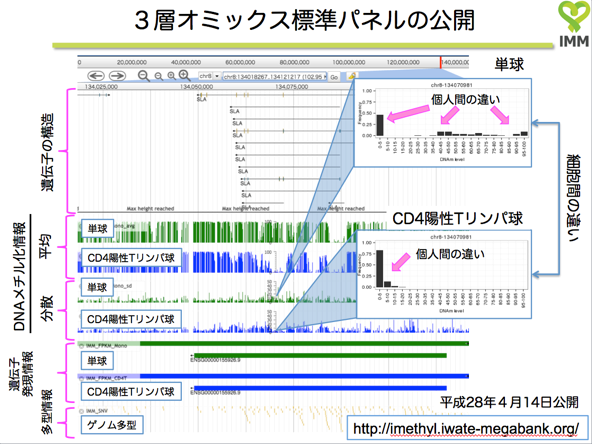Close the IMM_FPKM_CD4T track with its circle button
Image resolution: width=592 pixels, height=444 pixels.
pyautogui.click(x=81, y=378)
